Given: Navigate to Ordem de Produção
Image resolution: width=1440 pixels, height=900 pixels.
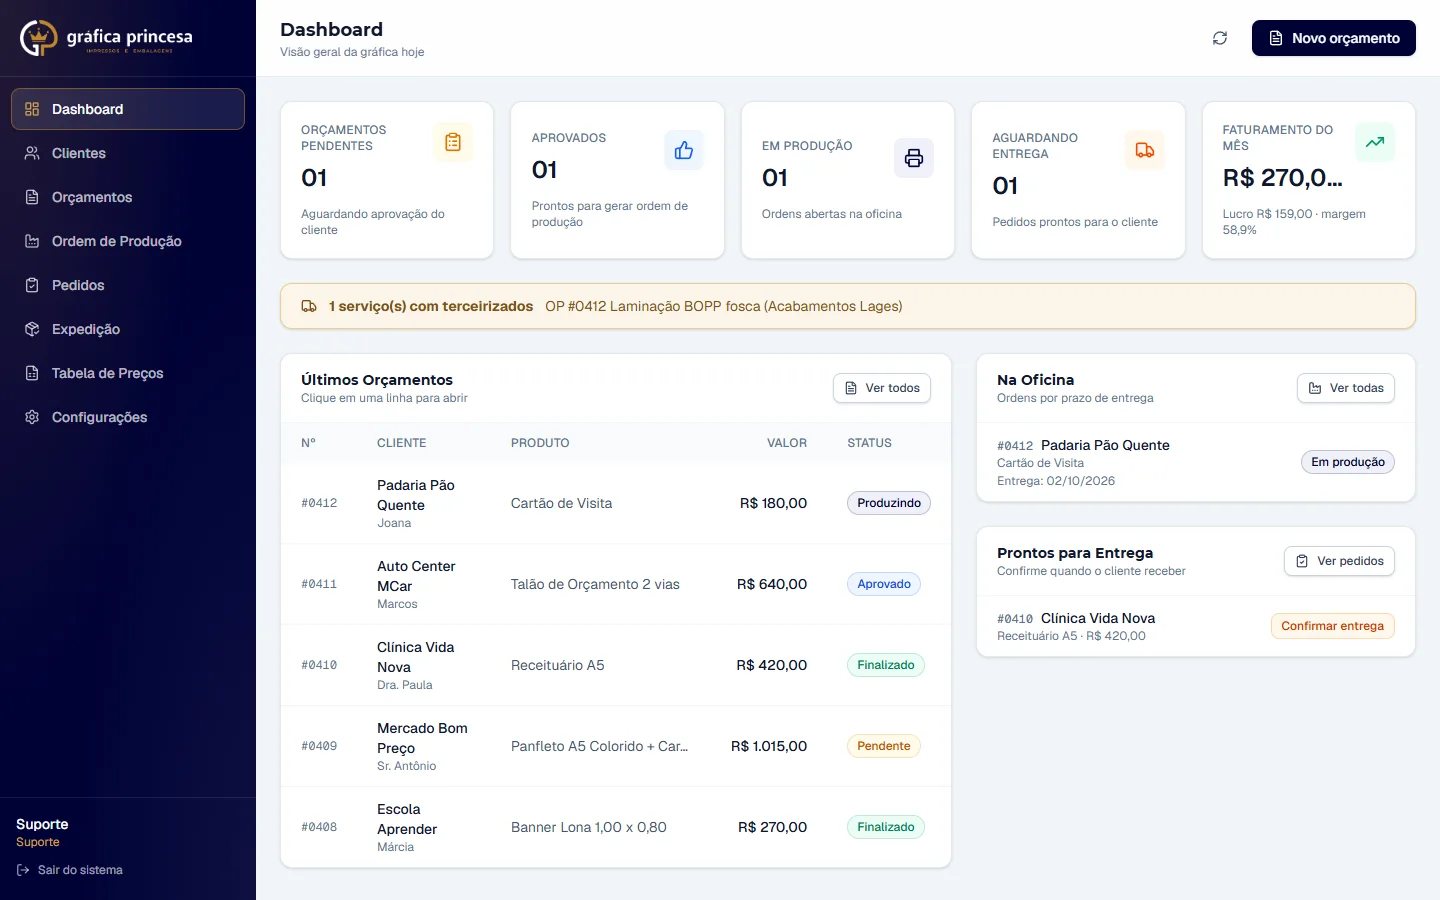Looking at the screenshot, I should [x=128, y=241].
